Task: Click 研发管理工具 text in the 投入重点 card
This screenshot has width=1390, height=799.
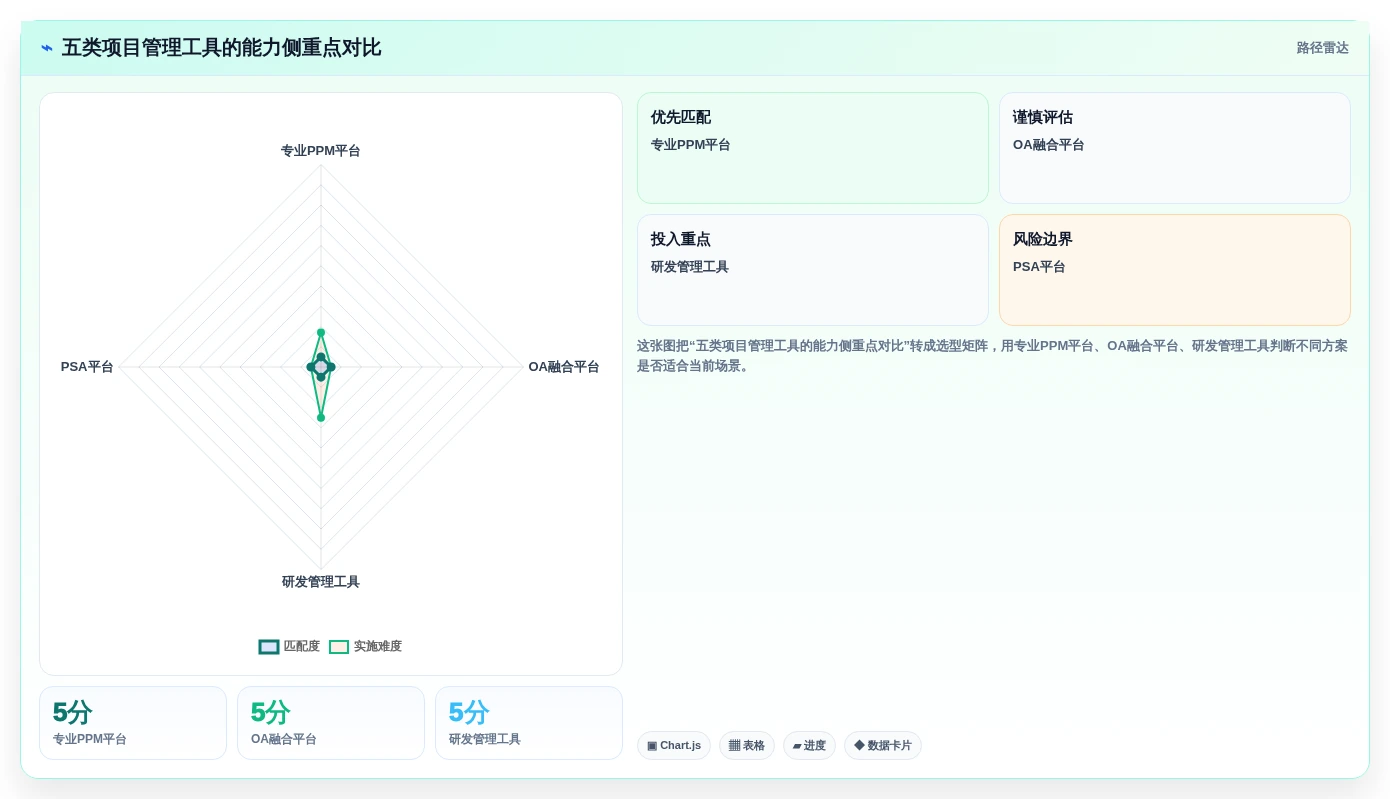Action: 690,267
